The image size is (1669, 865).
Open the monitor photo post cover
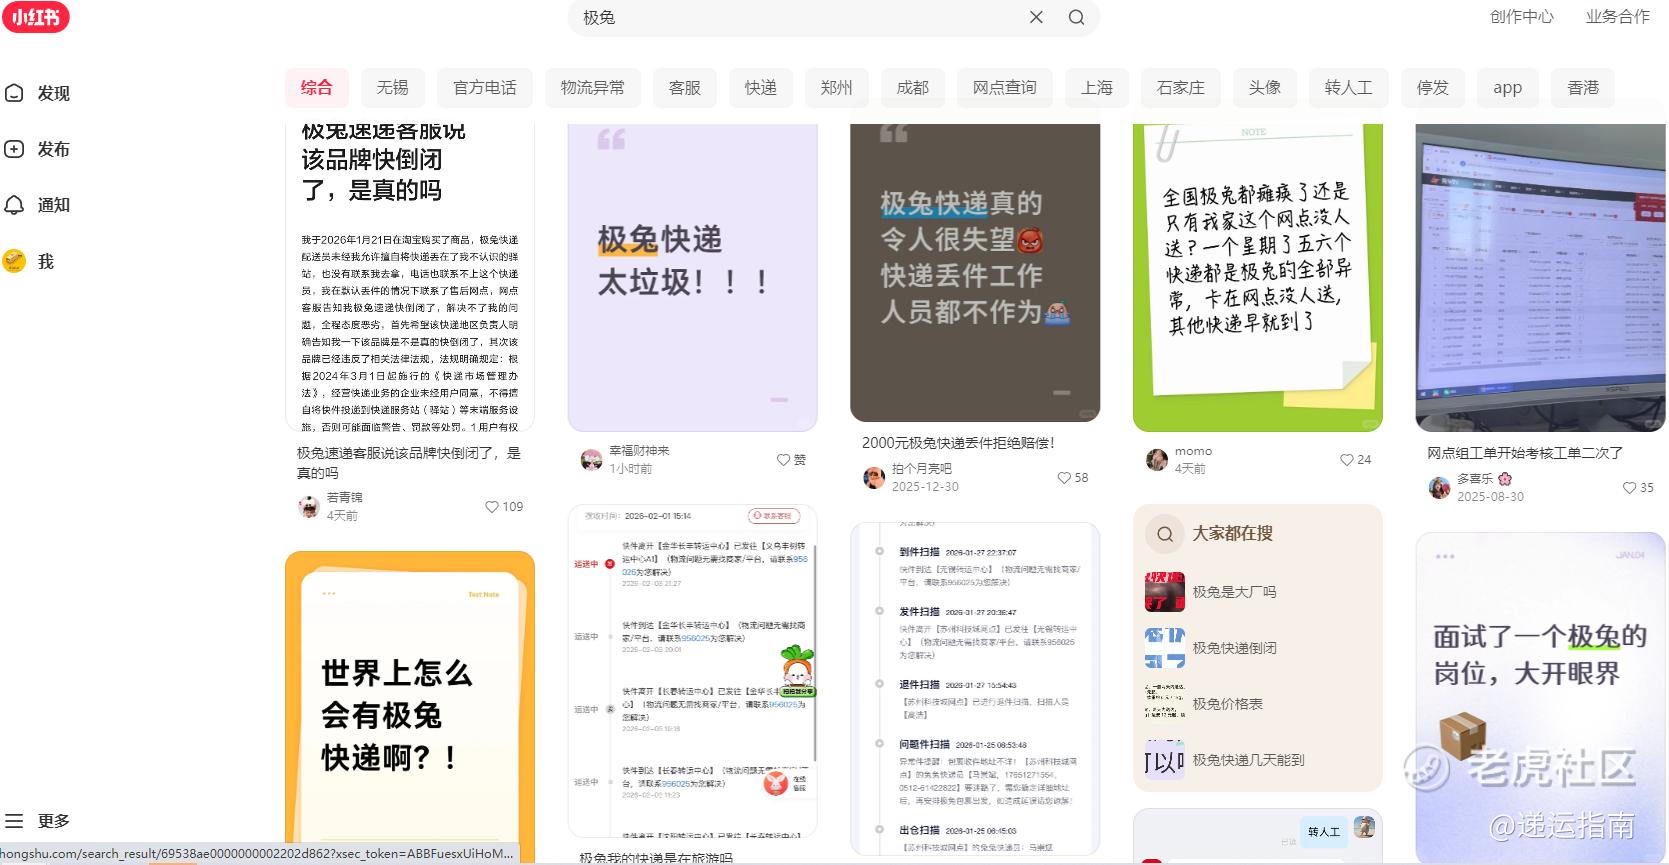(1540, 278)
